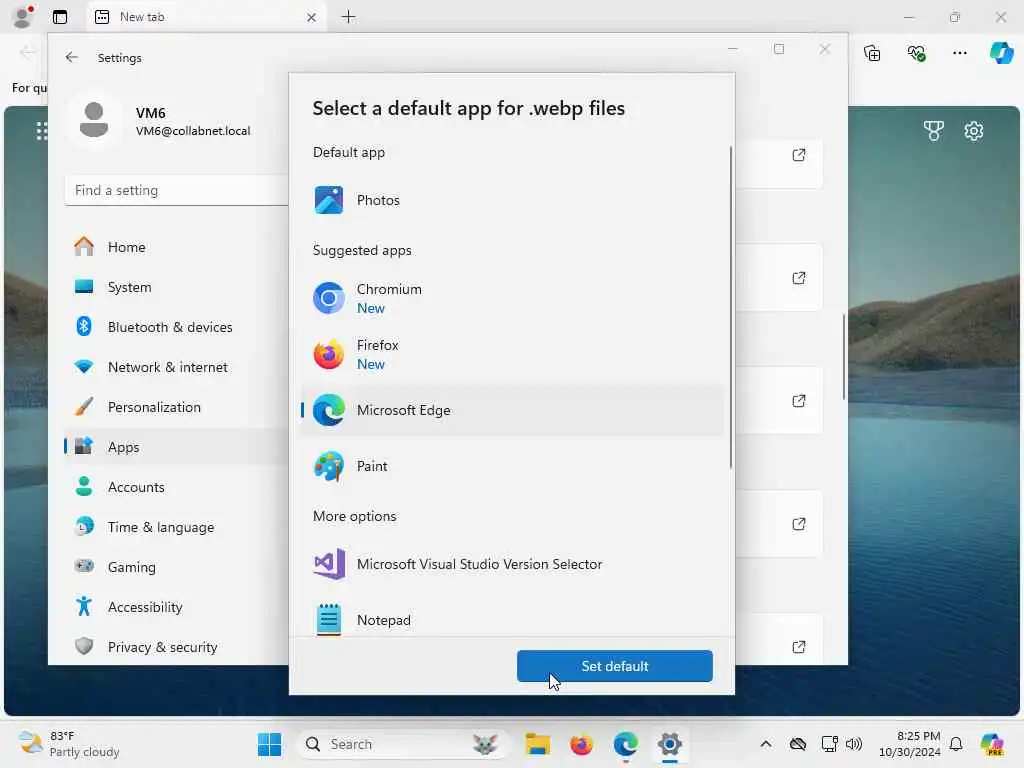The height and width of the screenshot is (768, 1024).
Task: Open the apps grid launcher in Edge
Action: [x=42, y=131]
